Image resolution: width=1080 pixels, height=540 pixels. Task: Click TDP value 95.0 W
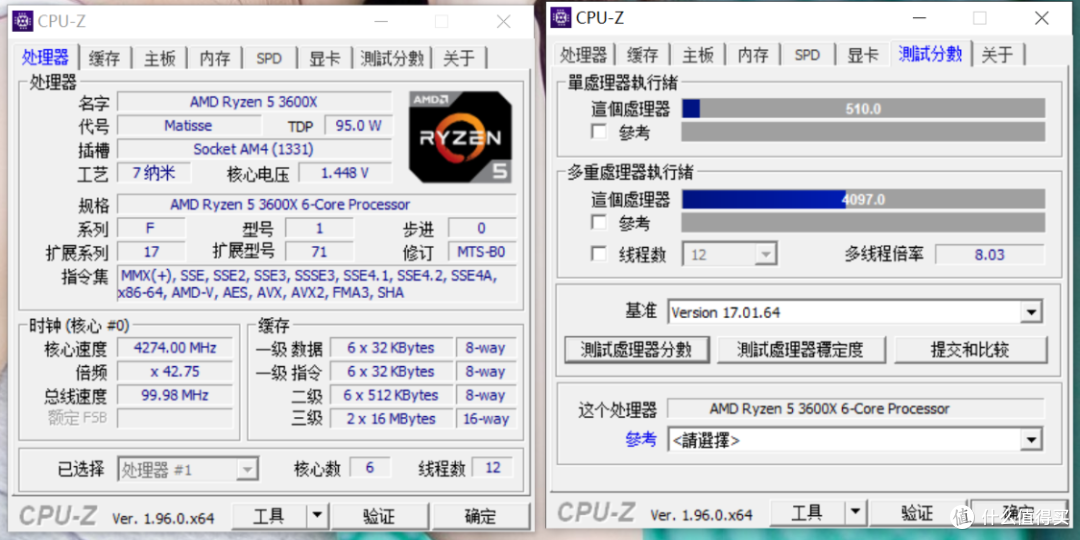point(358,125)
